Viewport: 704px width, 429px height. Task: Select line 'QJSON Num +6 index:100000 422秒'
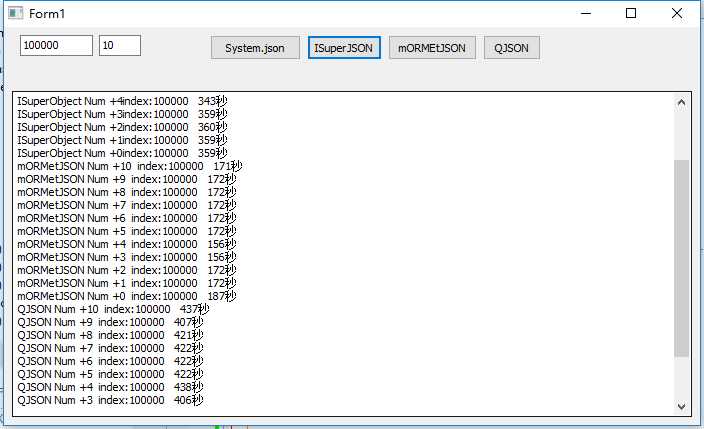110,362
